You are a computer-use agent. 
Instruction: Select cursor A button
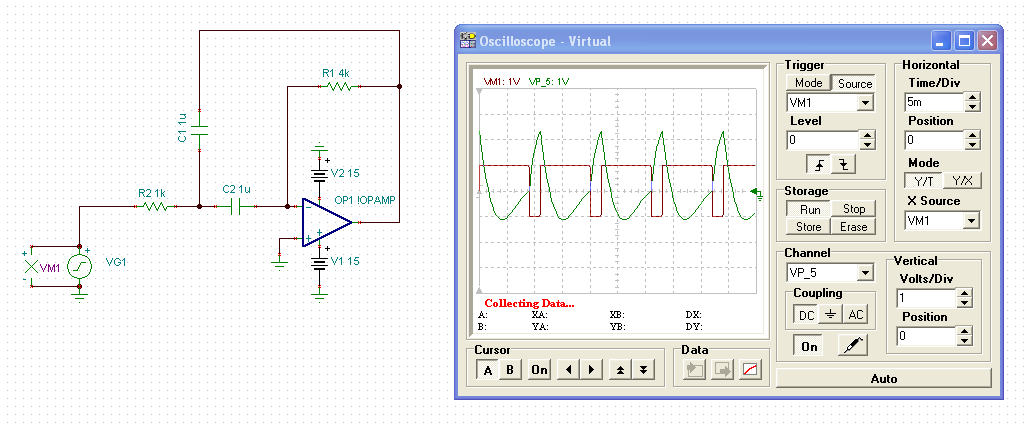point(487,370)
